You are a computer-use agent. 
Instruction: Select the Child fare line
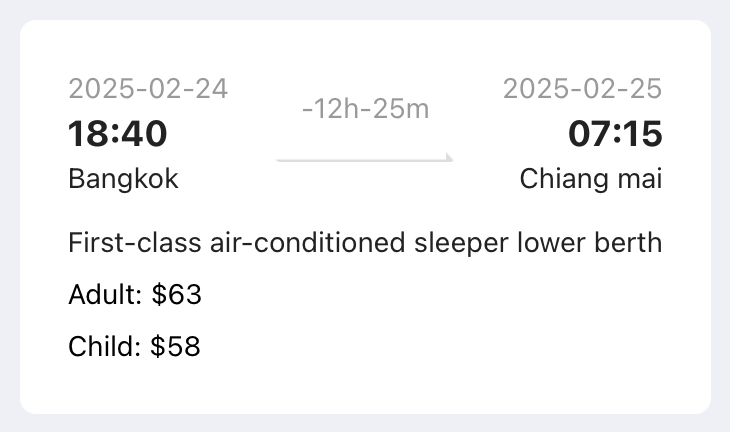pyautogui.click(x=134, y=347)
